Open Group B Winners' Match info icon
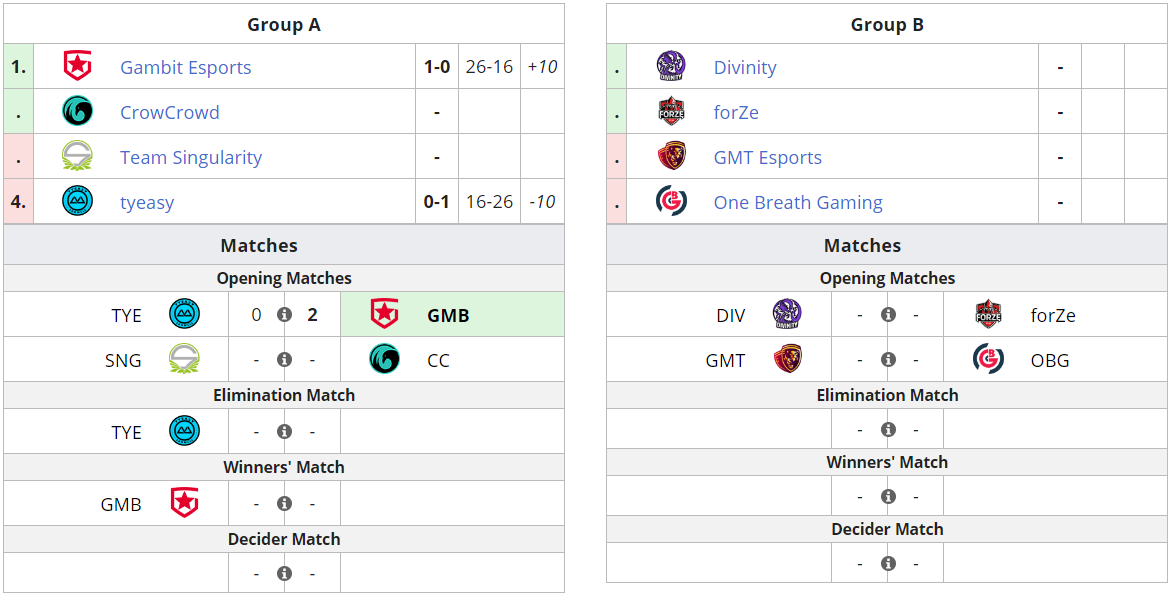This screenshot has height=596, width=1172. (888, 497)
